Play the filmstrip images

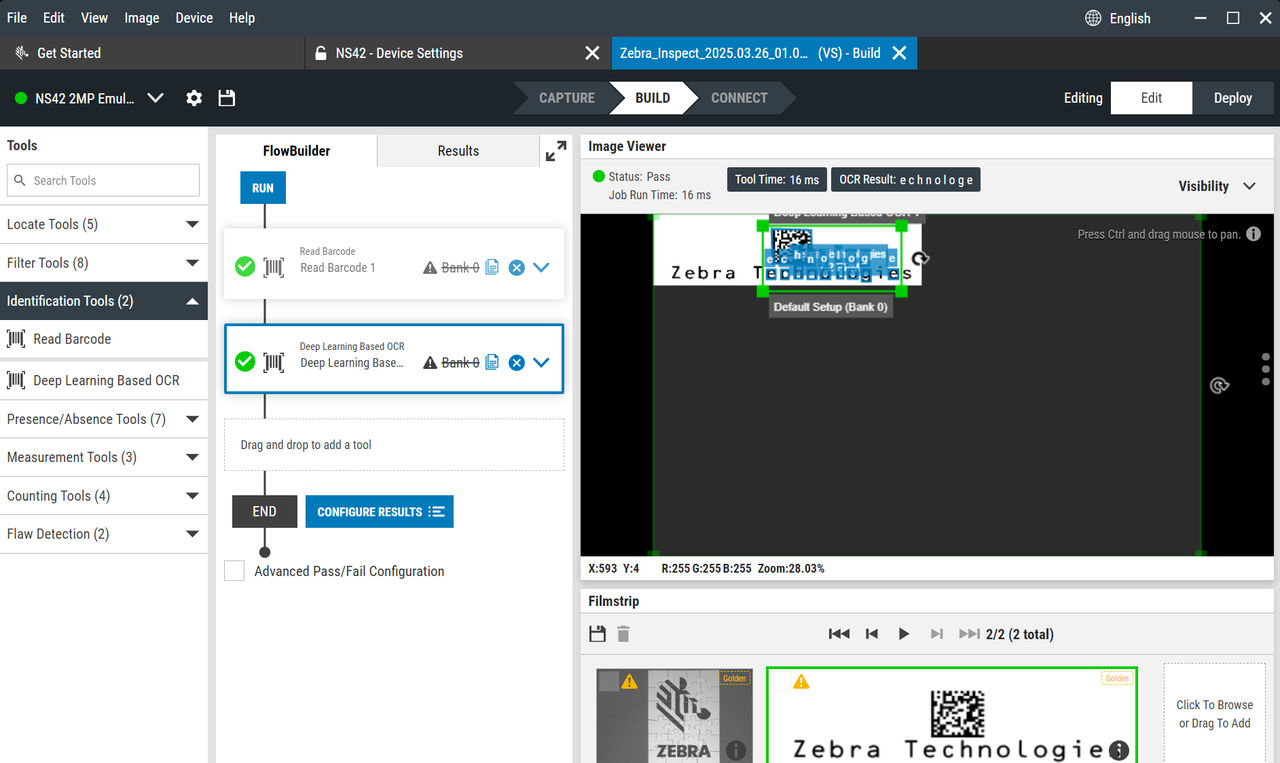904,634
